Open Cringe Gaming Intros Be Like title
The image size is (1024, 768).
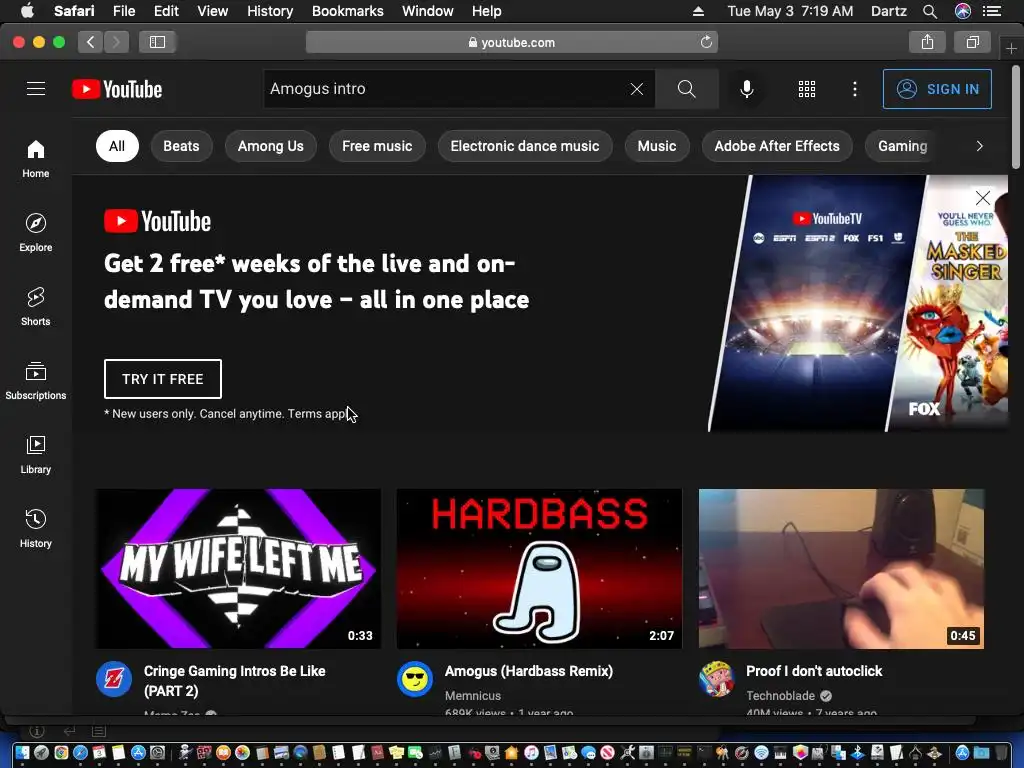[x=234, y=680]
